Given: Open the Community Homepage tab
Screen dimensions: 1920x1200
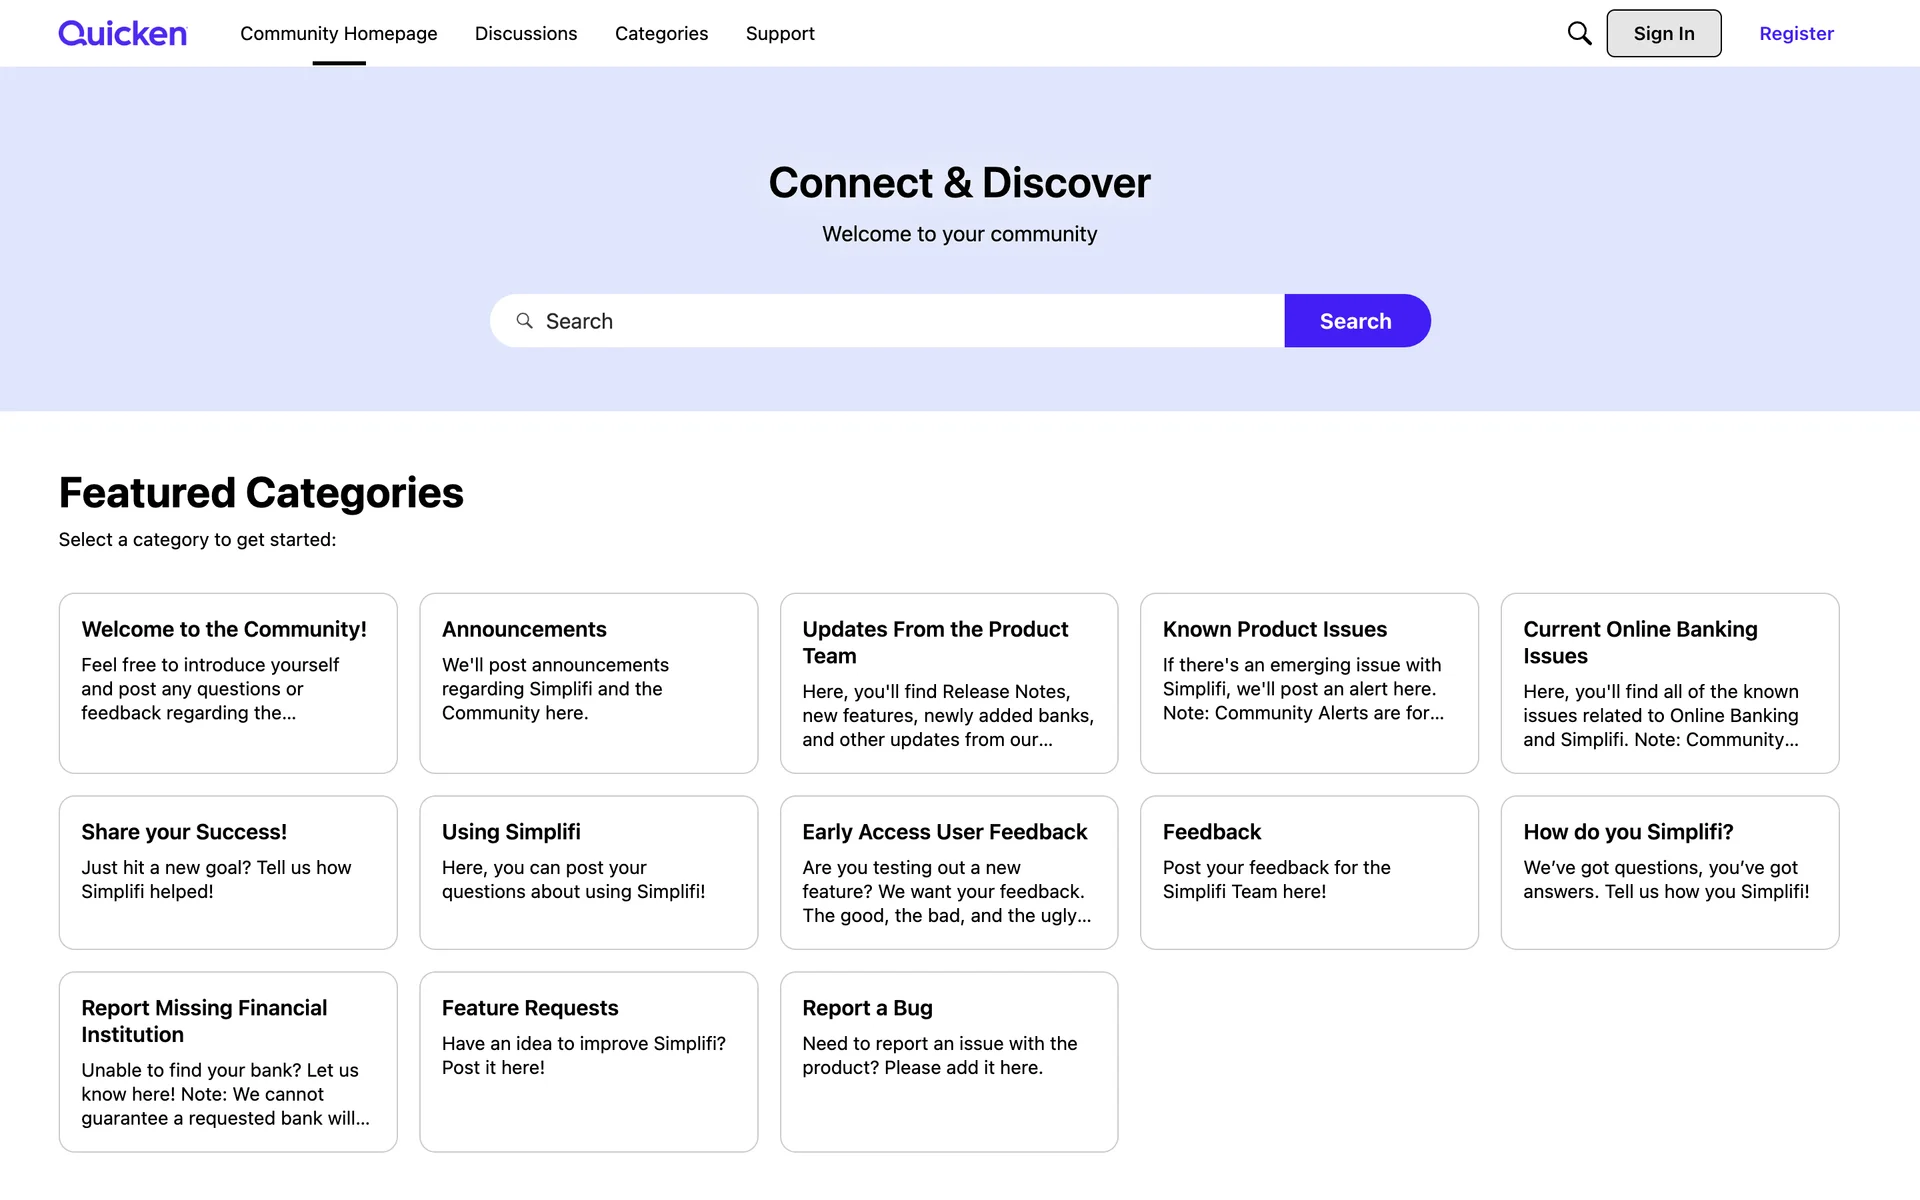Looking at the screenshot, I should (338, 33).
